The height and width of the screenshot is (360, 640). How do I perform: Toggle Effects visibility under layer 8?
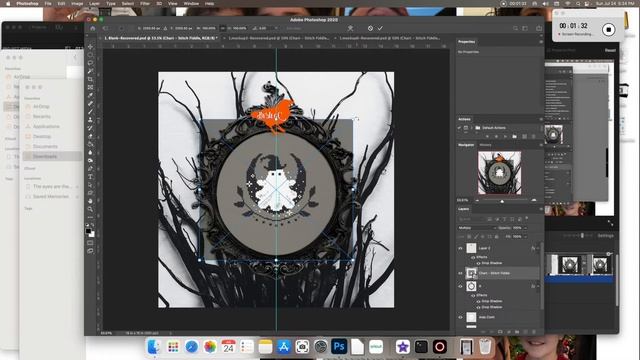coord(473,295)
